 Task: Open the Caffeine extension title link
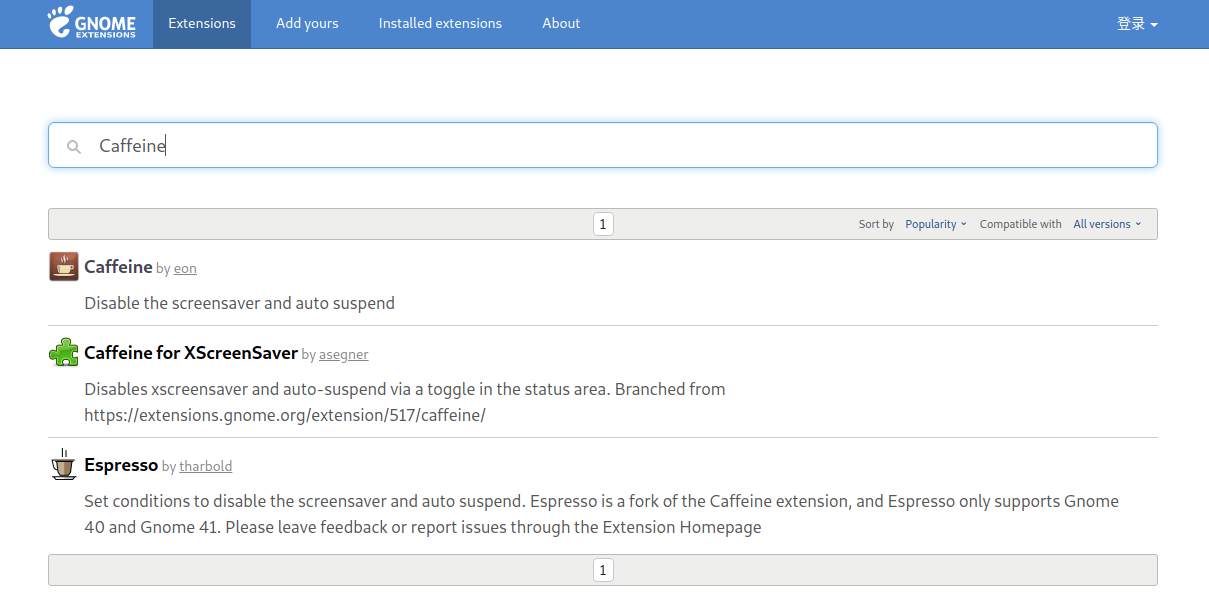point(118,267)
